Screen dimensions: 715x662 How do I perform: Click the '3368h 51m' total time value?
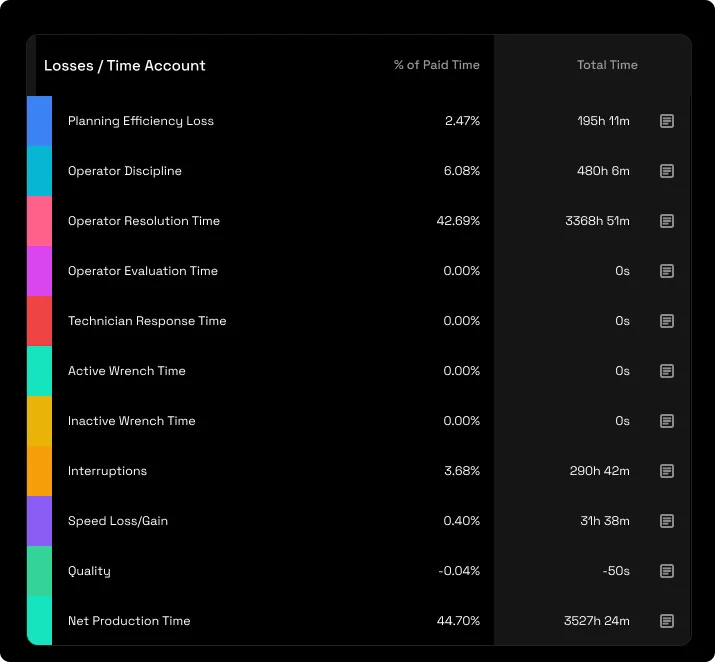pyautogui.click(x=597, y=221)
